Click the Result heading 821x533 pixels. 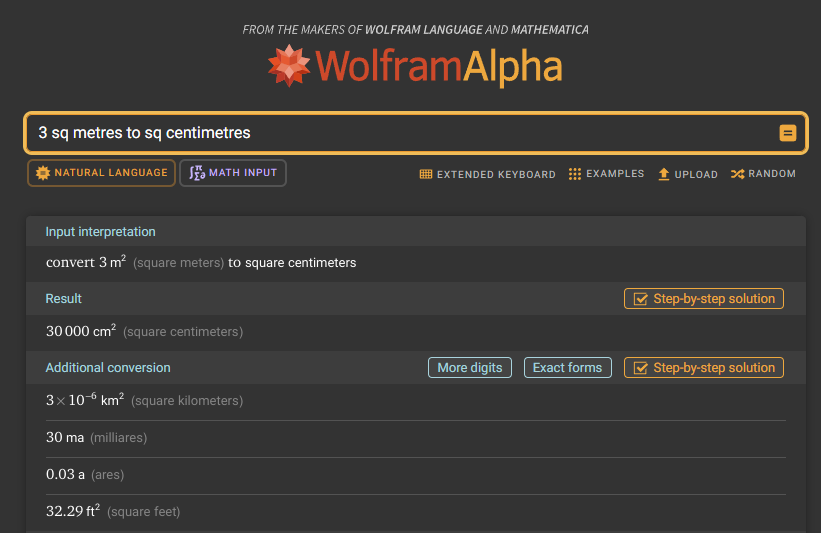pos(63,299)
